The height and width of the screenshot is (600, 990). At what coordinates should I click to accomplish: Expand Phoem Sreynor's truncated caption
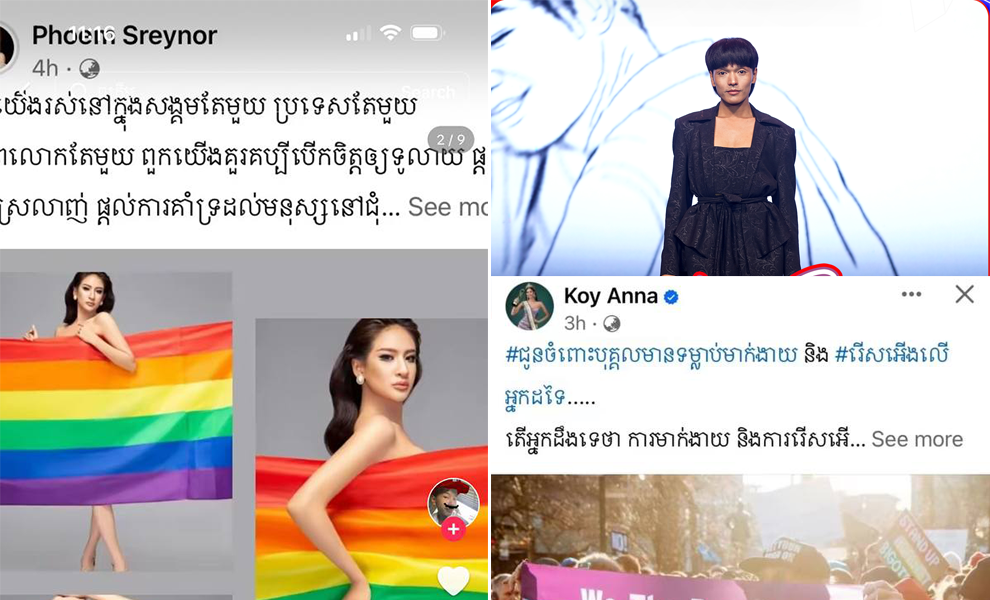pyautogui.click(x=447, y=207)
